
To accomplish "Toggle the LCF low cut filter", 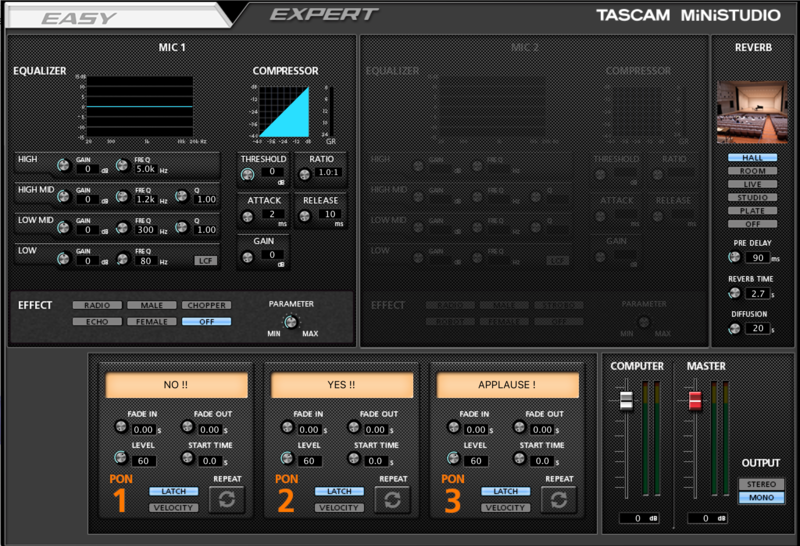I will click(205, 260).
